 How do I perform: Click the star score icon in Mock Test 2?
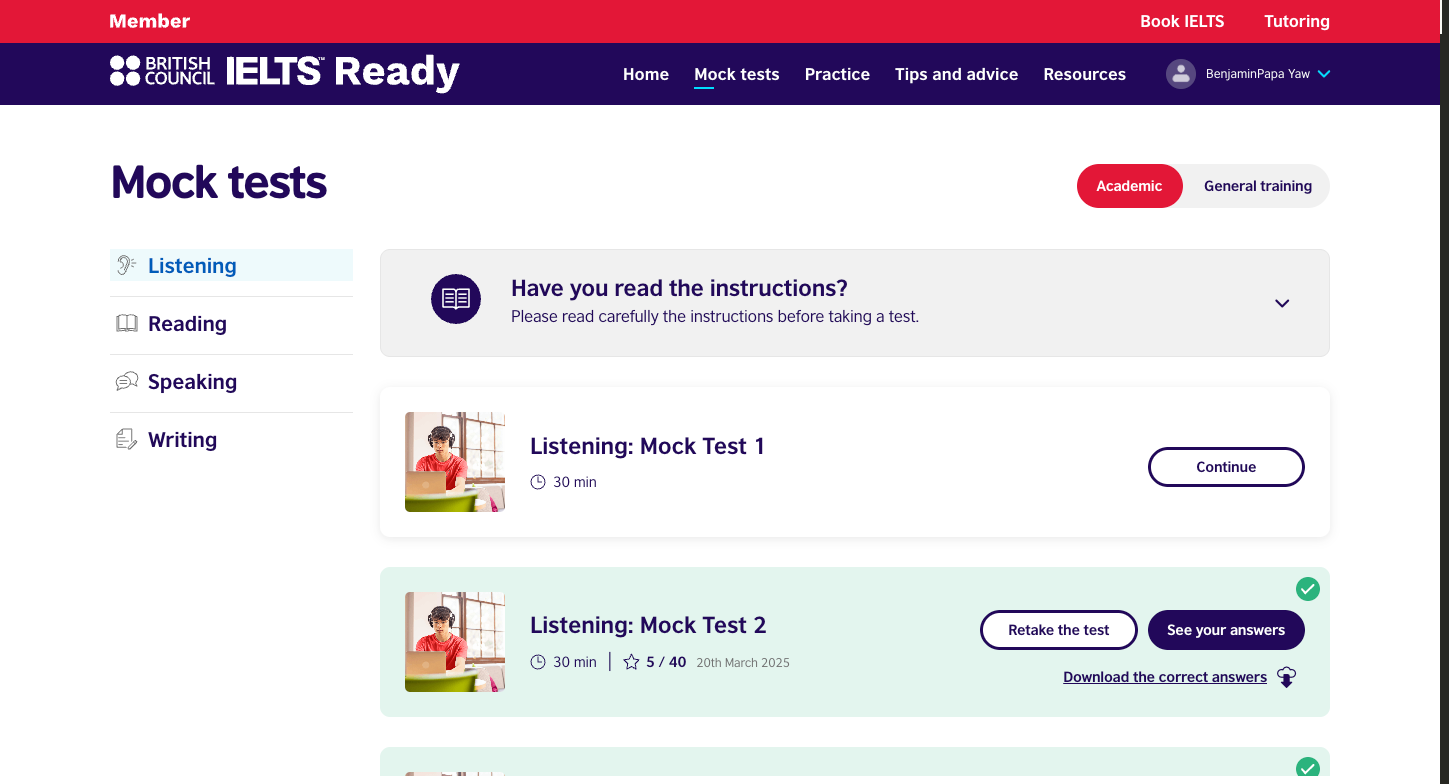point(631,662)
